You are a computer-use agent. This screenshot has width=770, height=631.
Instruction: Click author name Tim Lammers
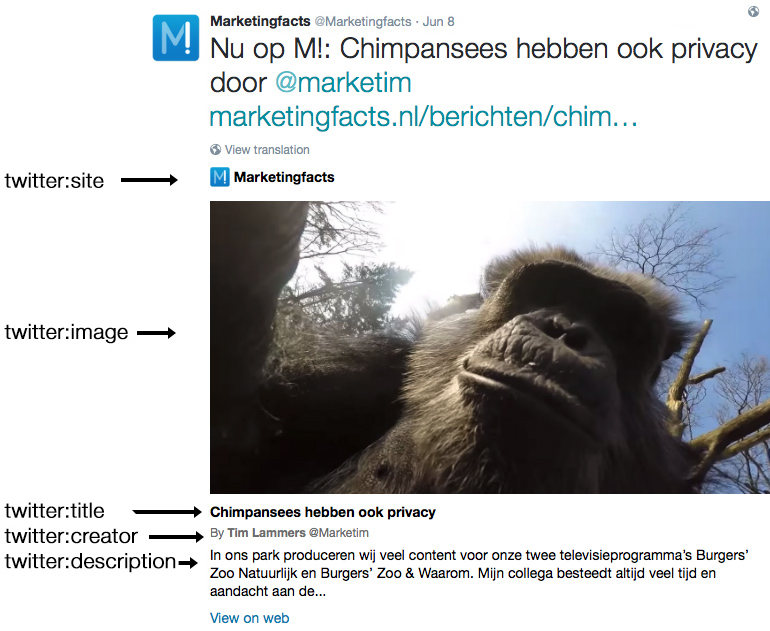tap(266, 533)
